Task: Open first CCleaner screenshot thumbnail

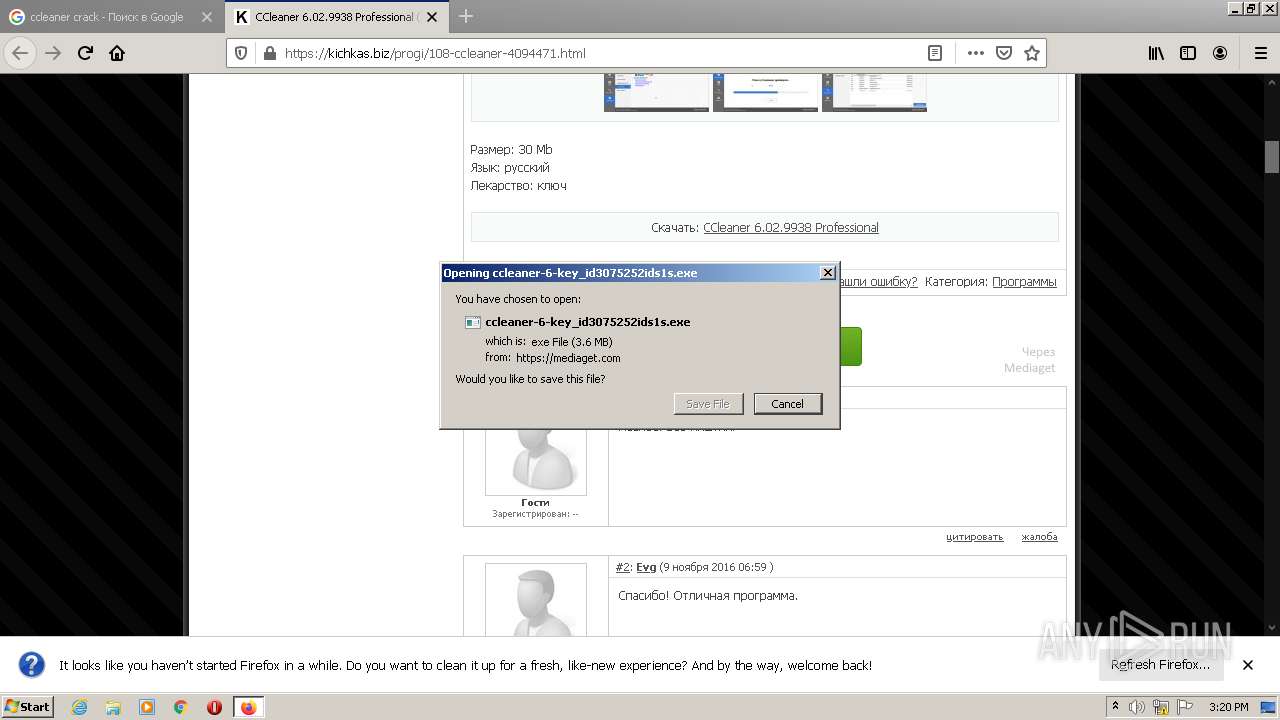Action: coord(656,92)
